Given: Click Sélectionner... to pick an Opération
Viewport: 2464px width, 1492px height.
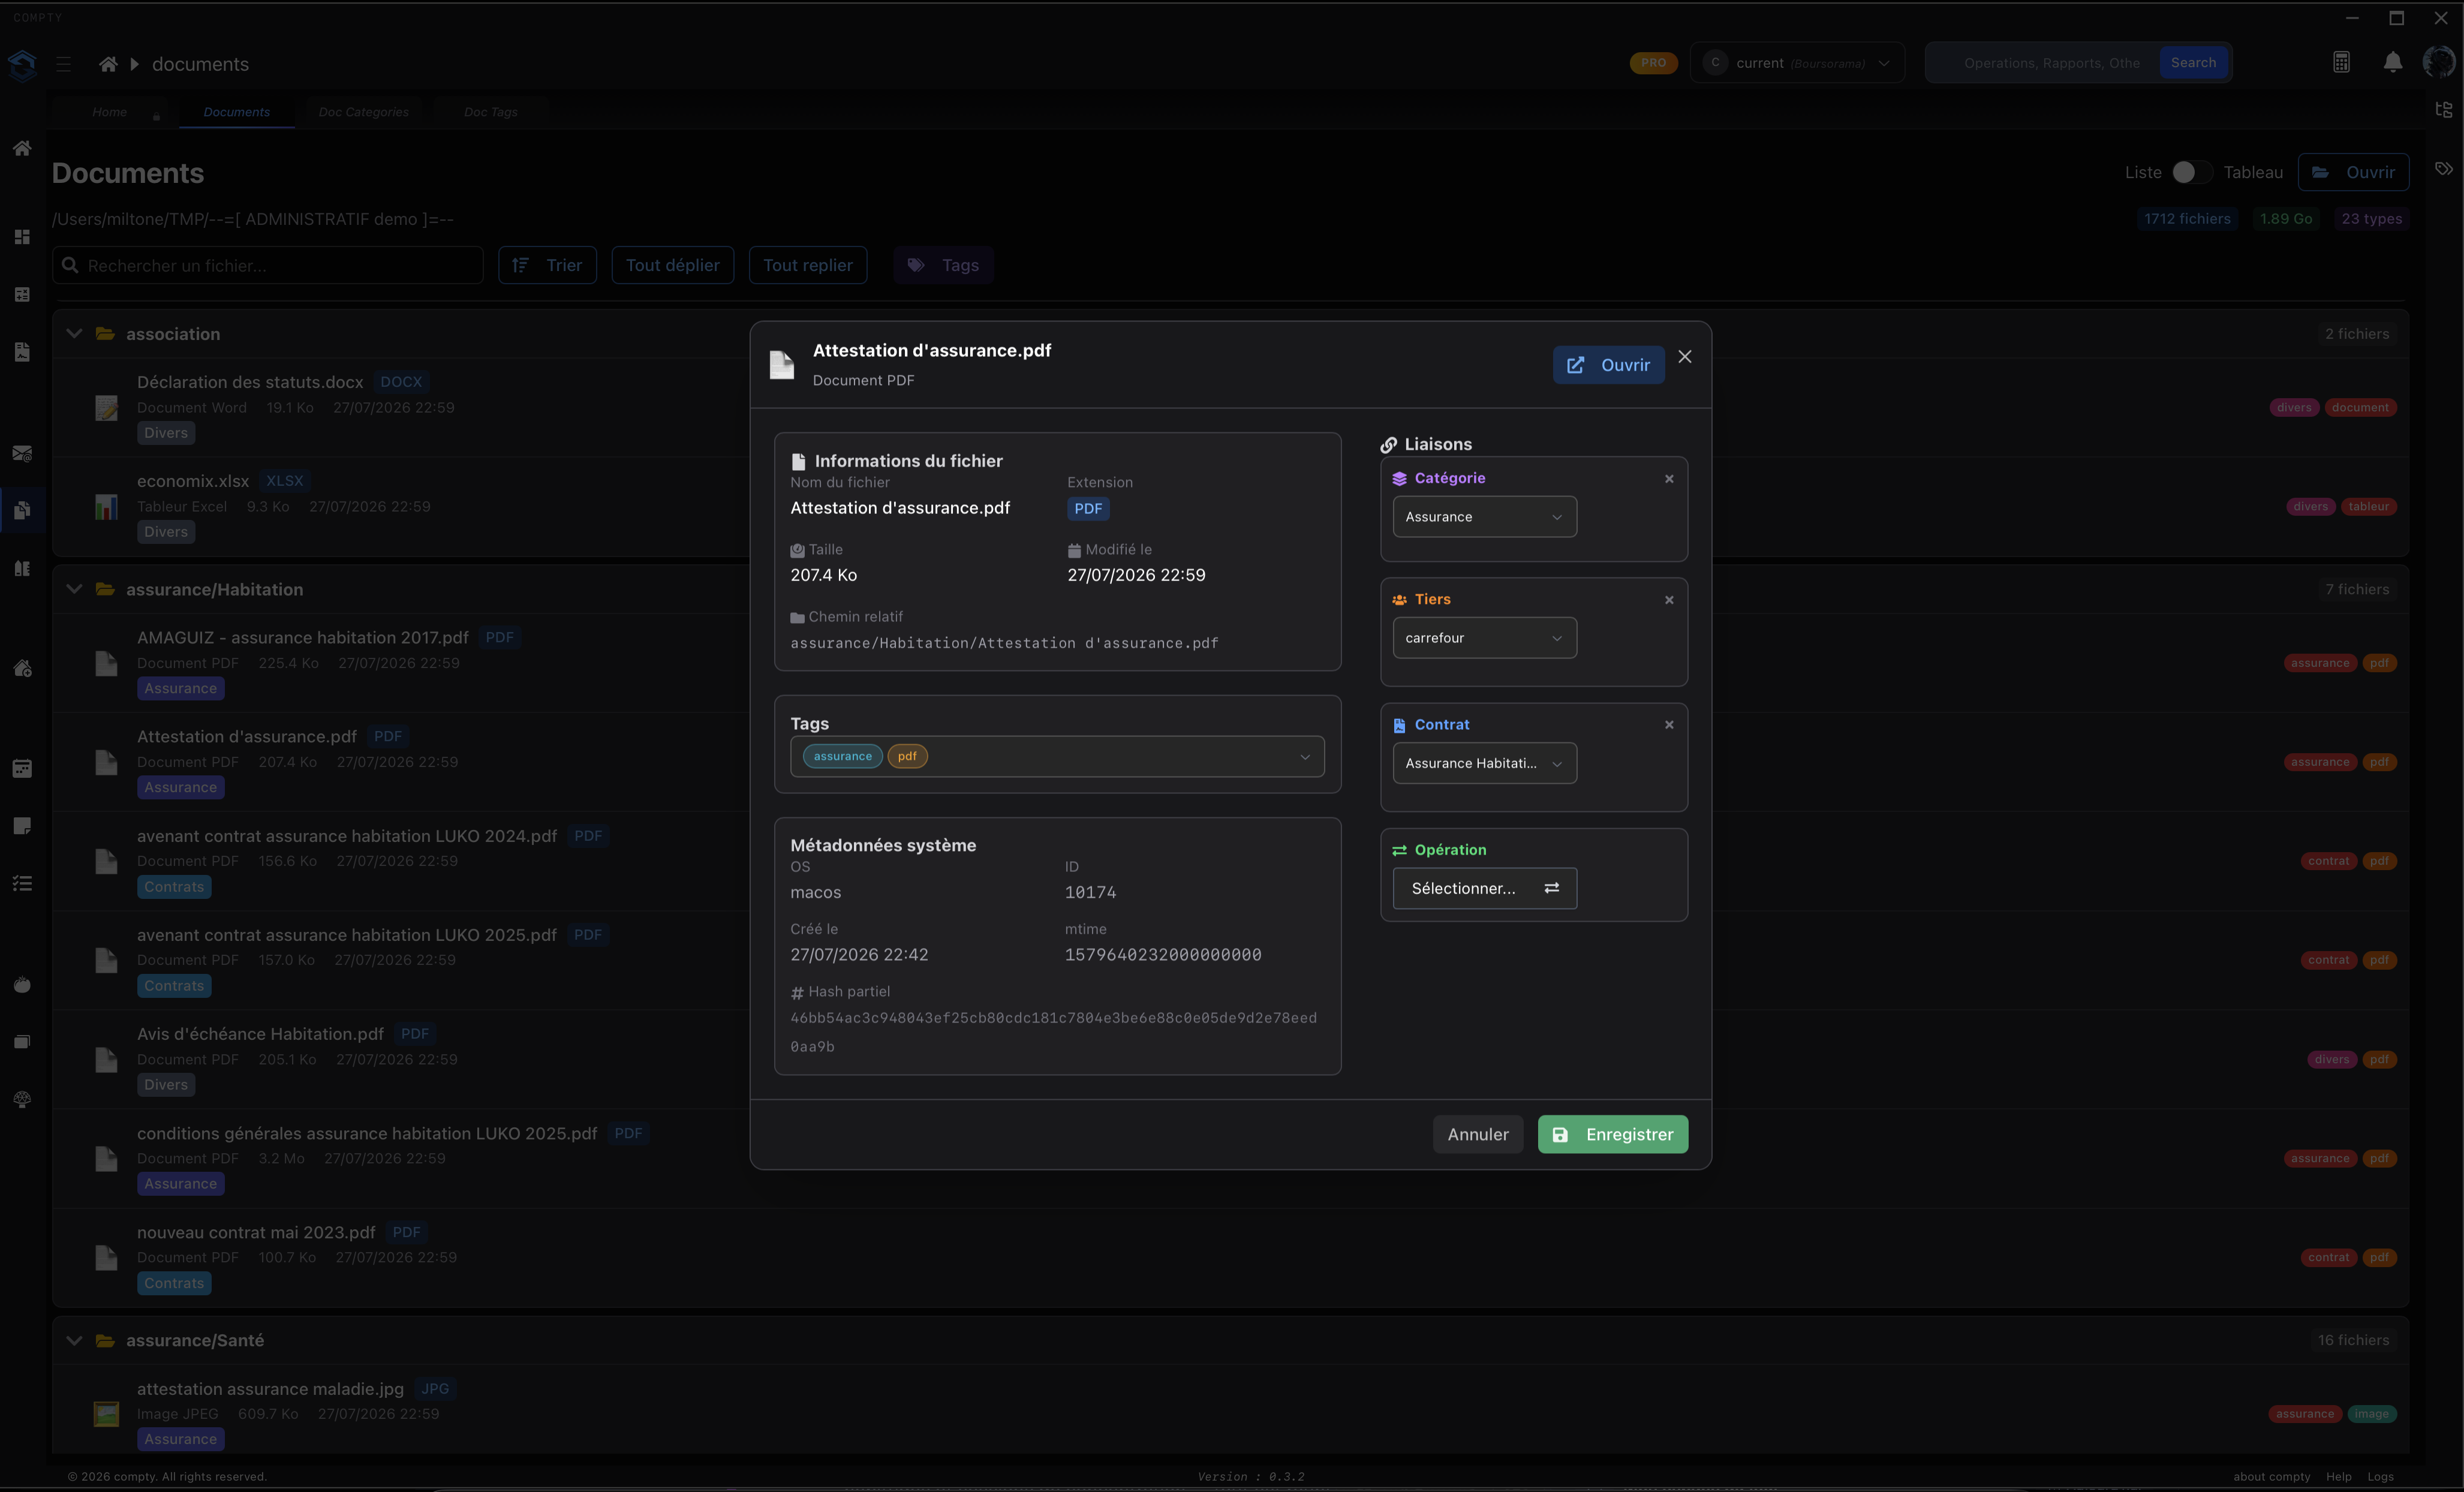Looking at the screenshot, I should (1484, 889).
